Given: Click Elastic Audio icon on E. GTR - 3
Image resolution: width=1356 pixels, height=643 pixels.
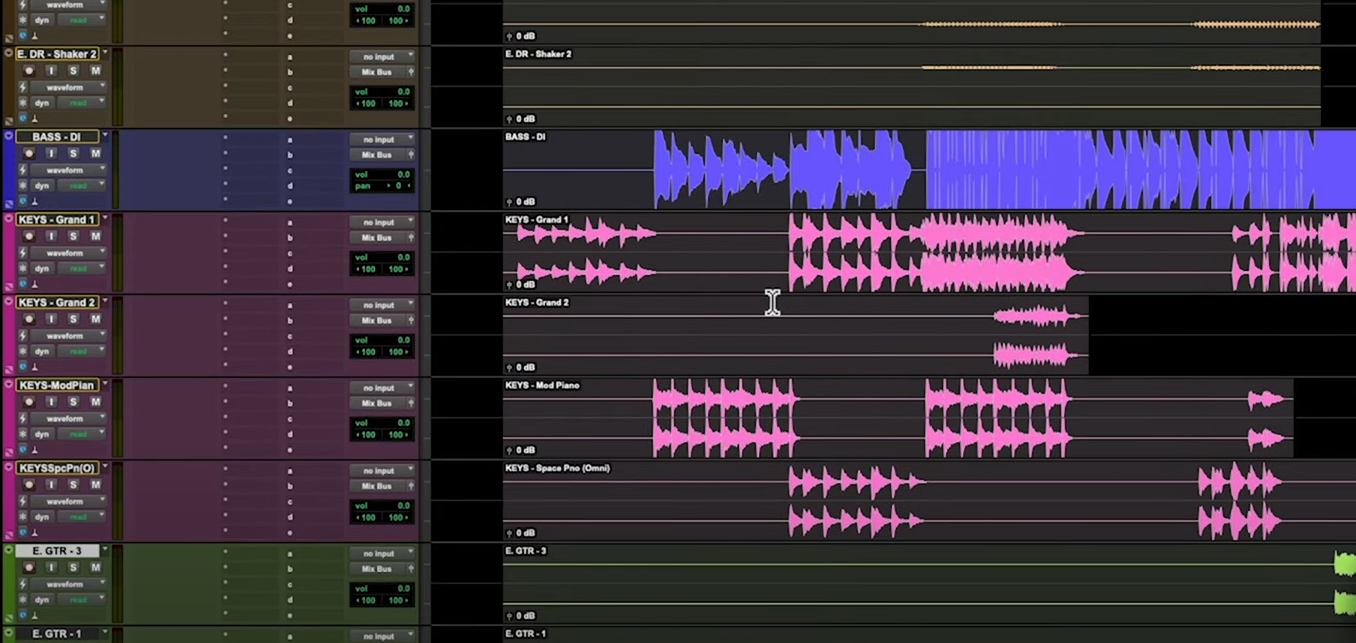Looking at the screenshot, I should pos(23,584).
